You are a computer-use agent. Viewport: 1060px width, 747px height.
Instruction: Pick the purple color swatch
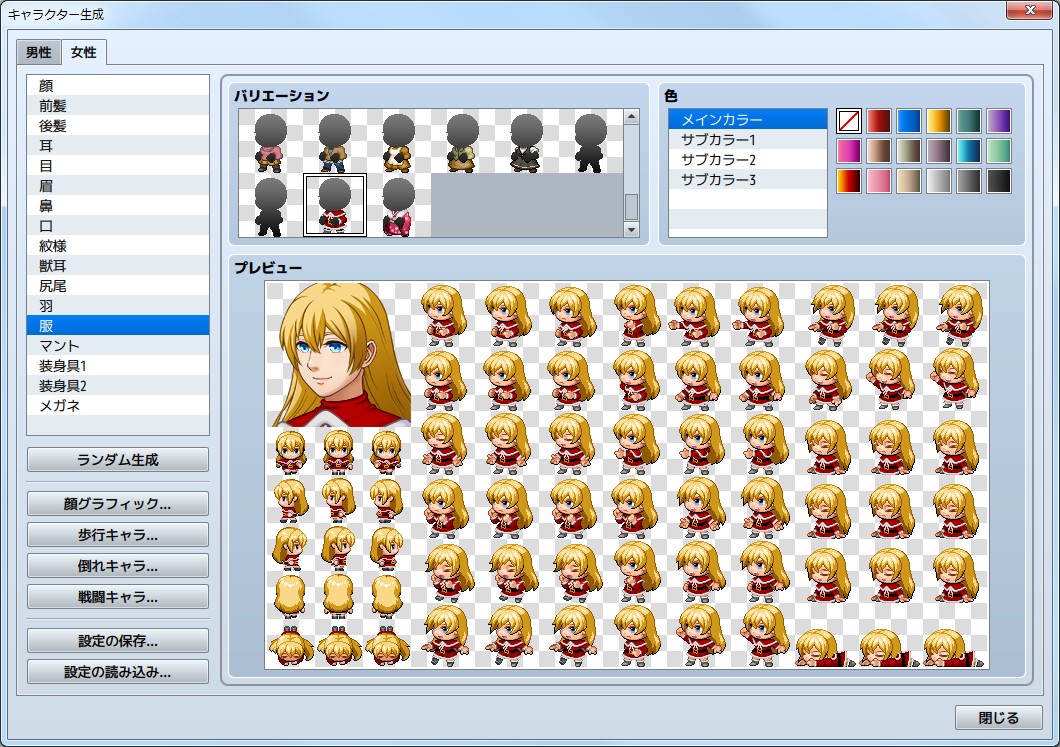[x=998, y=121]
